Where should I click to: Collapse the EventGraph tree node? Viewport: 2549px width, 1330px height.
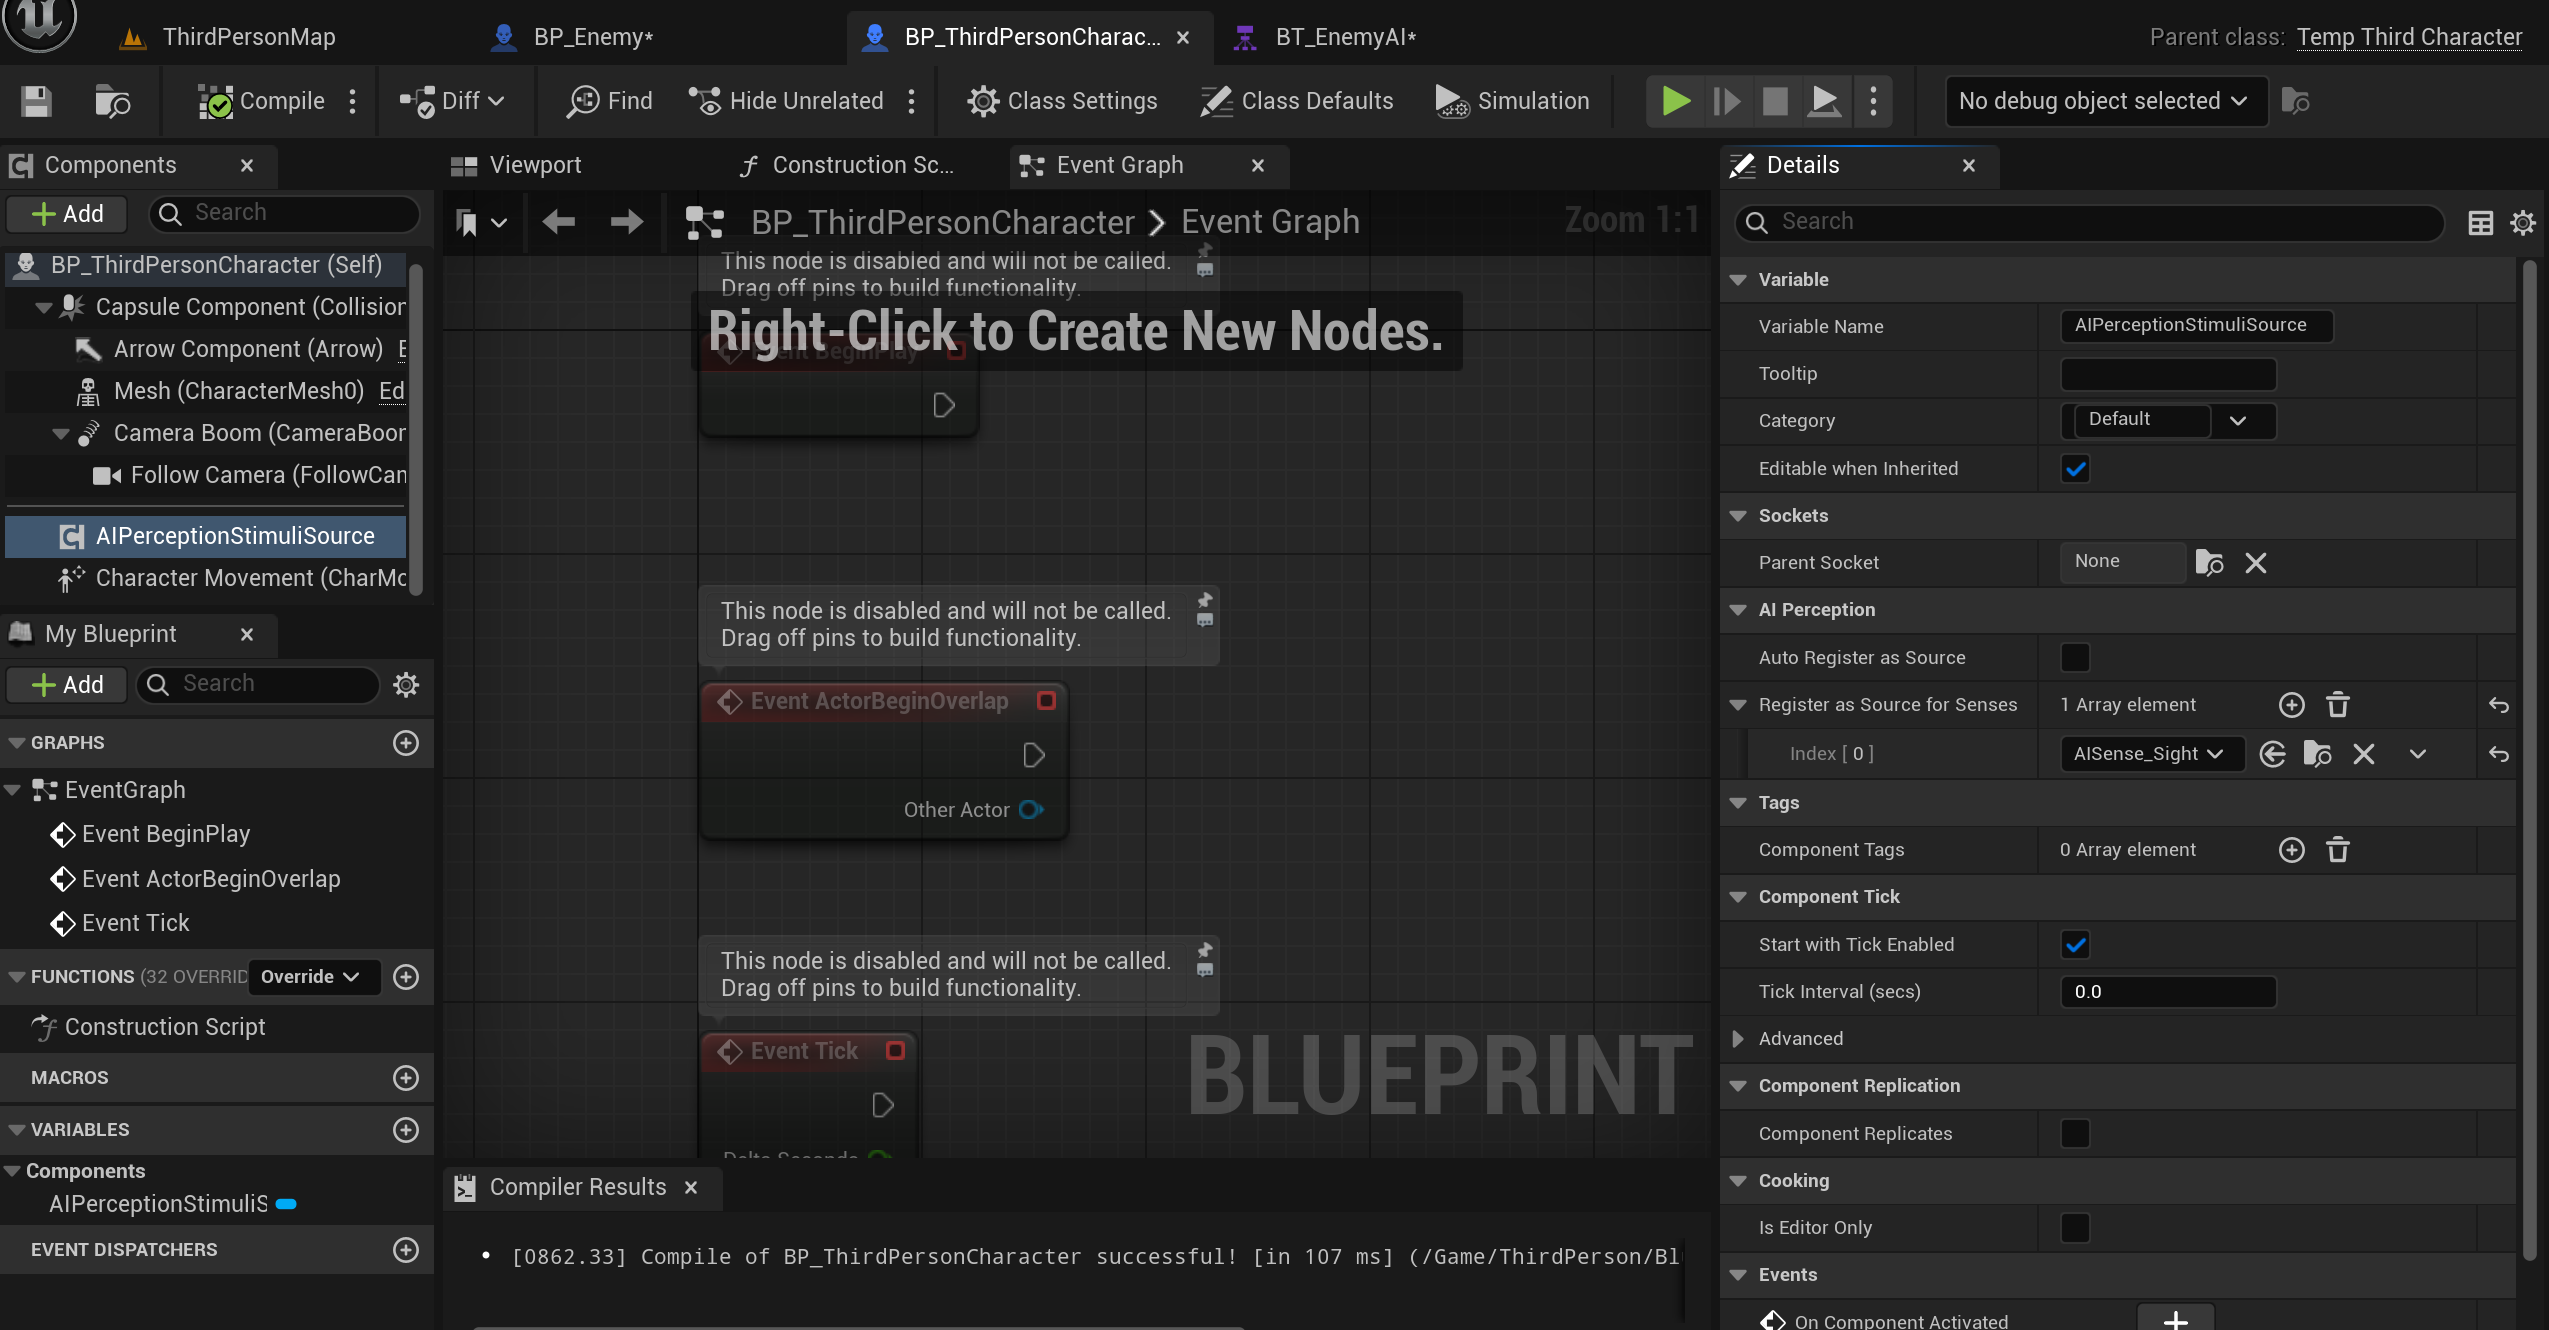pos(13,790)
